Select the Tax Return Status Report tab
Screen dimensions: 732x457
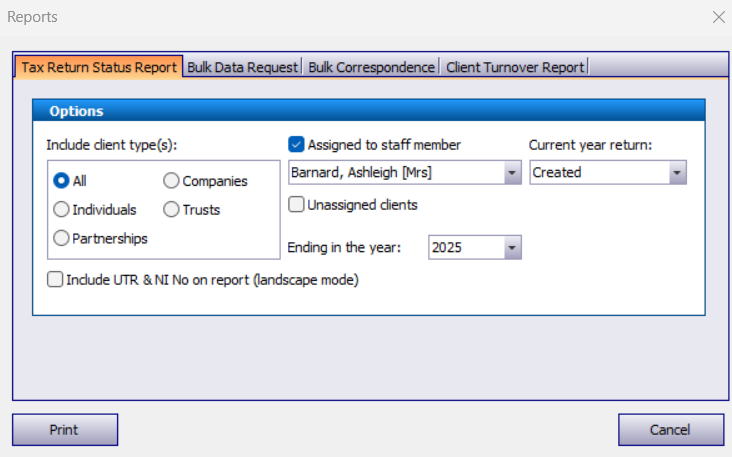click(98, 67)
